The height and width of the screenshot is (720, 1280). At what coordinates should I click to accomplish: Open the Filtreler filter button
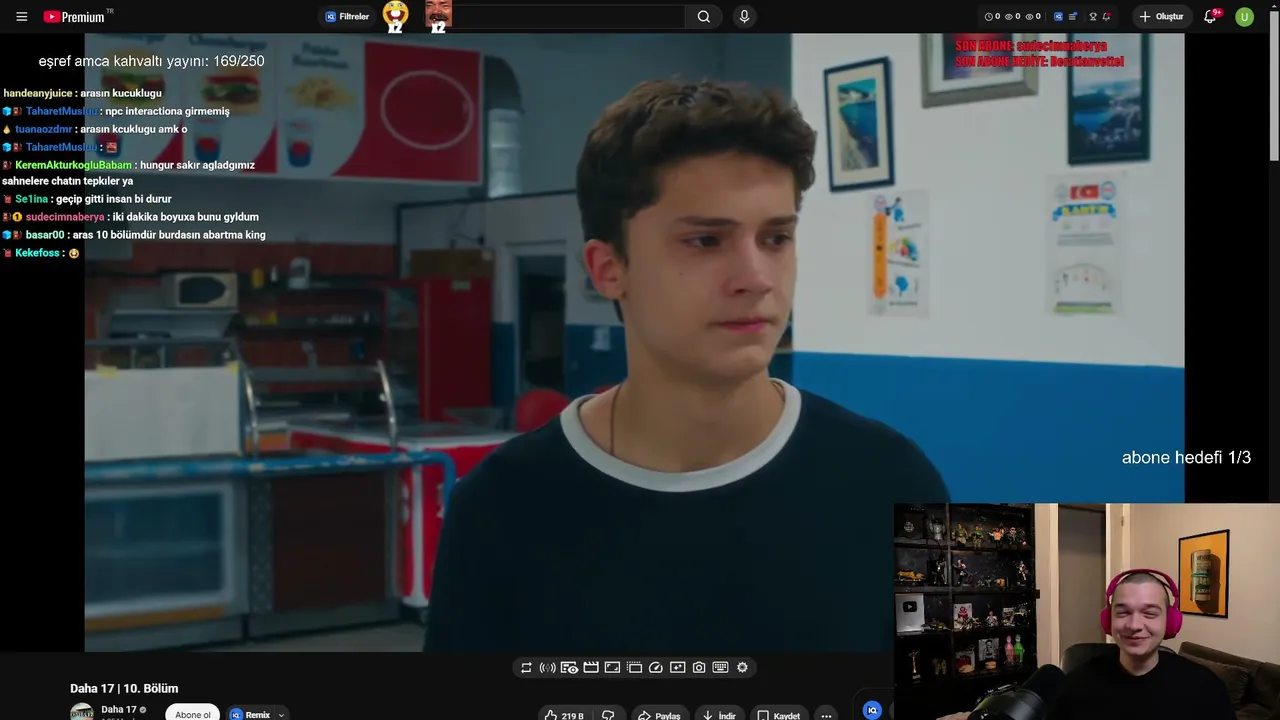(x=347, y=17)
